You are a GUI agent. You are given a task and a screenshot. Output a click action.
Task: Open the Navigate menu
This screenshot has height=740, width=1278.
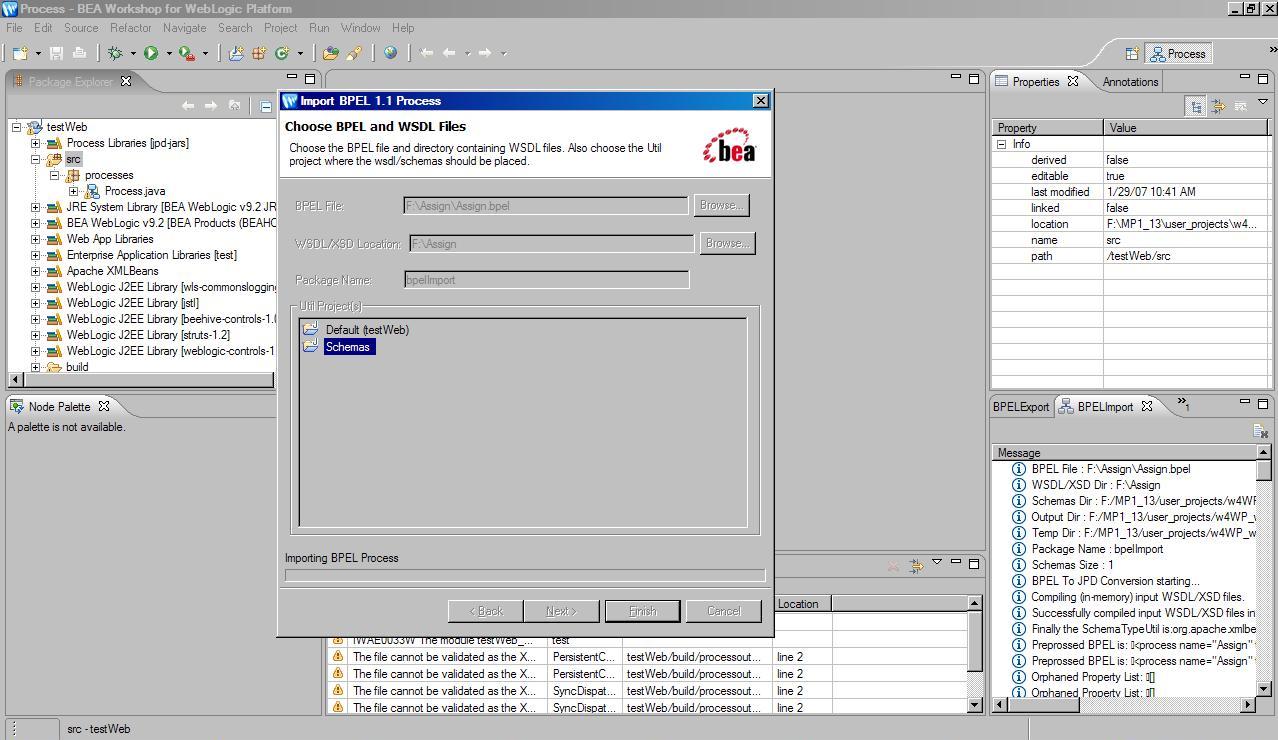(x=184, y=28)
